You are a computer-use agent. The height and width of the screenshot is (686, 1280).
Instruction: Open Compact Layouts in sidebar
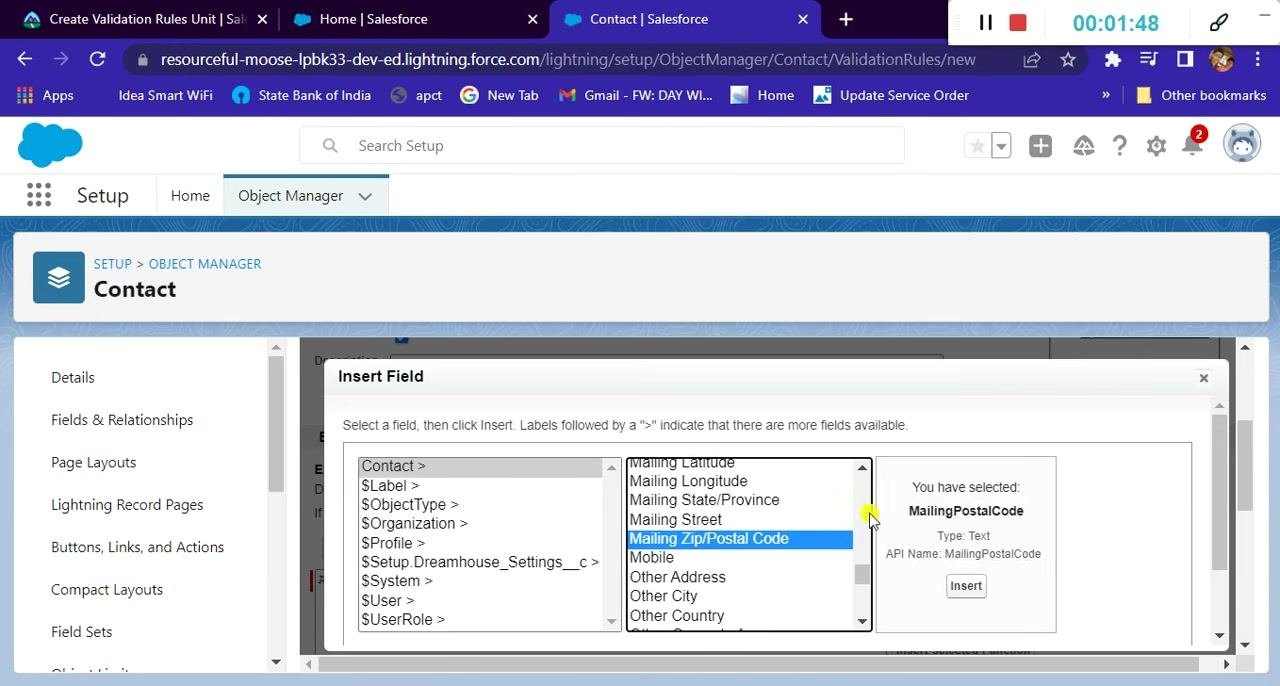pyautogui.click(x=107, y=589)
